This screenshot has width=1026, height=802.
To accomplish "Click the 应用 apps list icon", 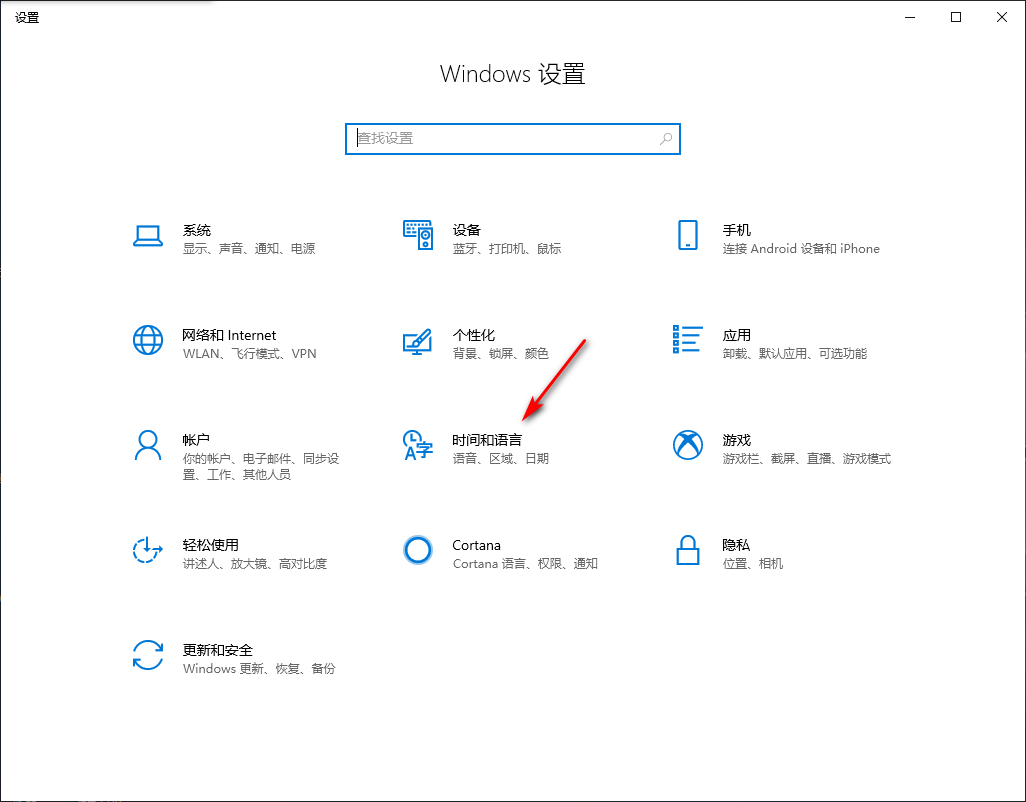I will [688, 340].
